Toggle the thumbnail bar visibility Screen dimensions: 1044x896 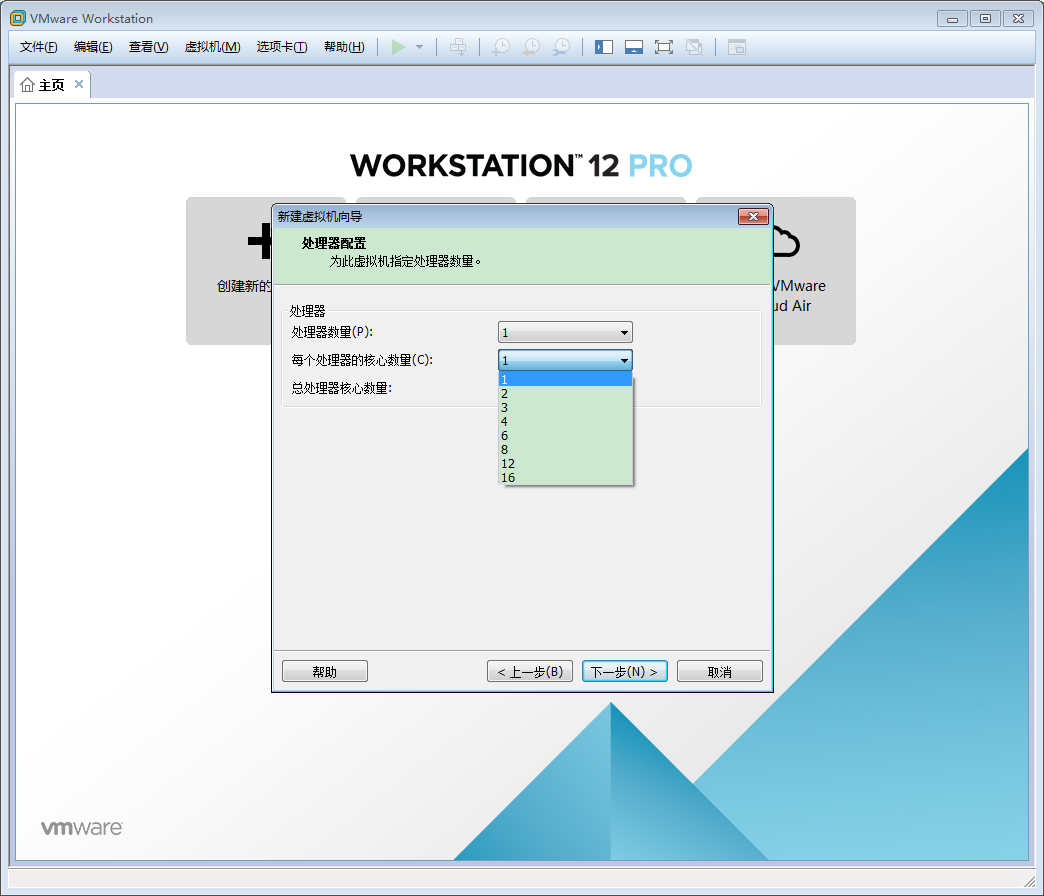[x=634, y=47]
